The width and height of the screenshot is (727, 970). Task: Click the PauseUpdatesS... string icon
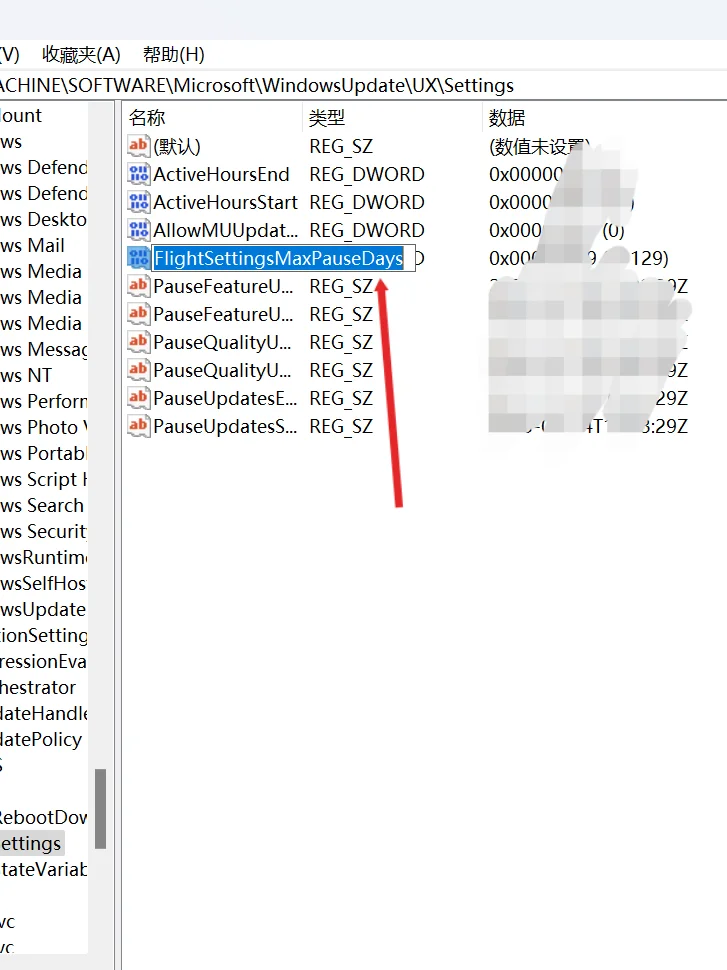pos(139,426)
